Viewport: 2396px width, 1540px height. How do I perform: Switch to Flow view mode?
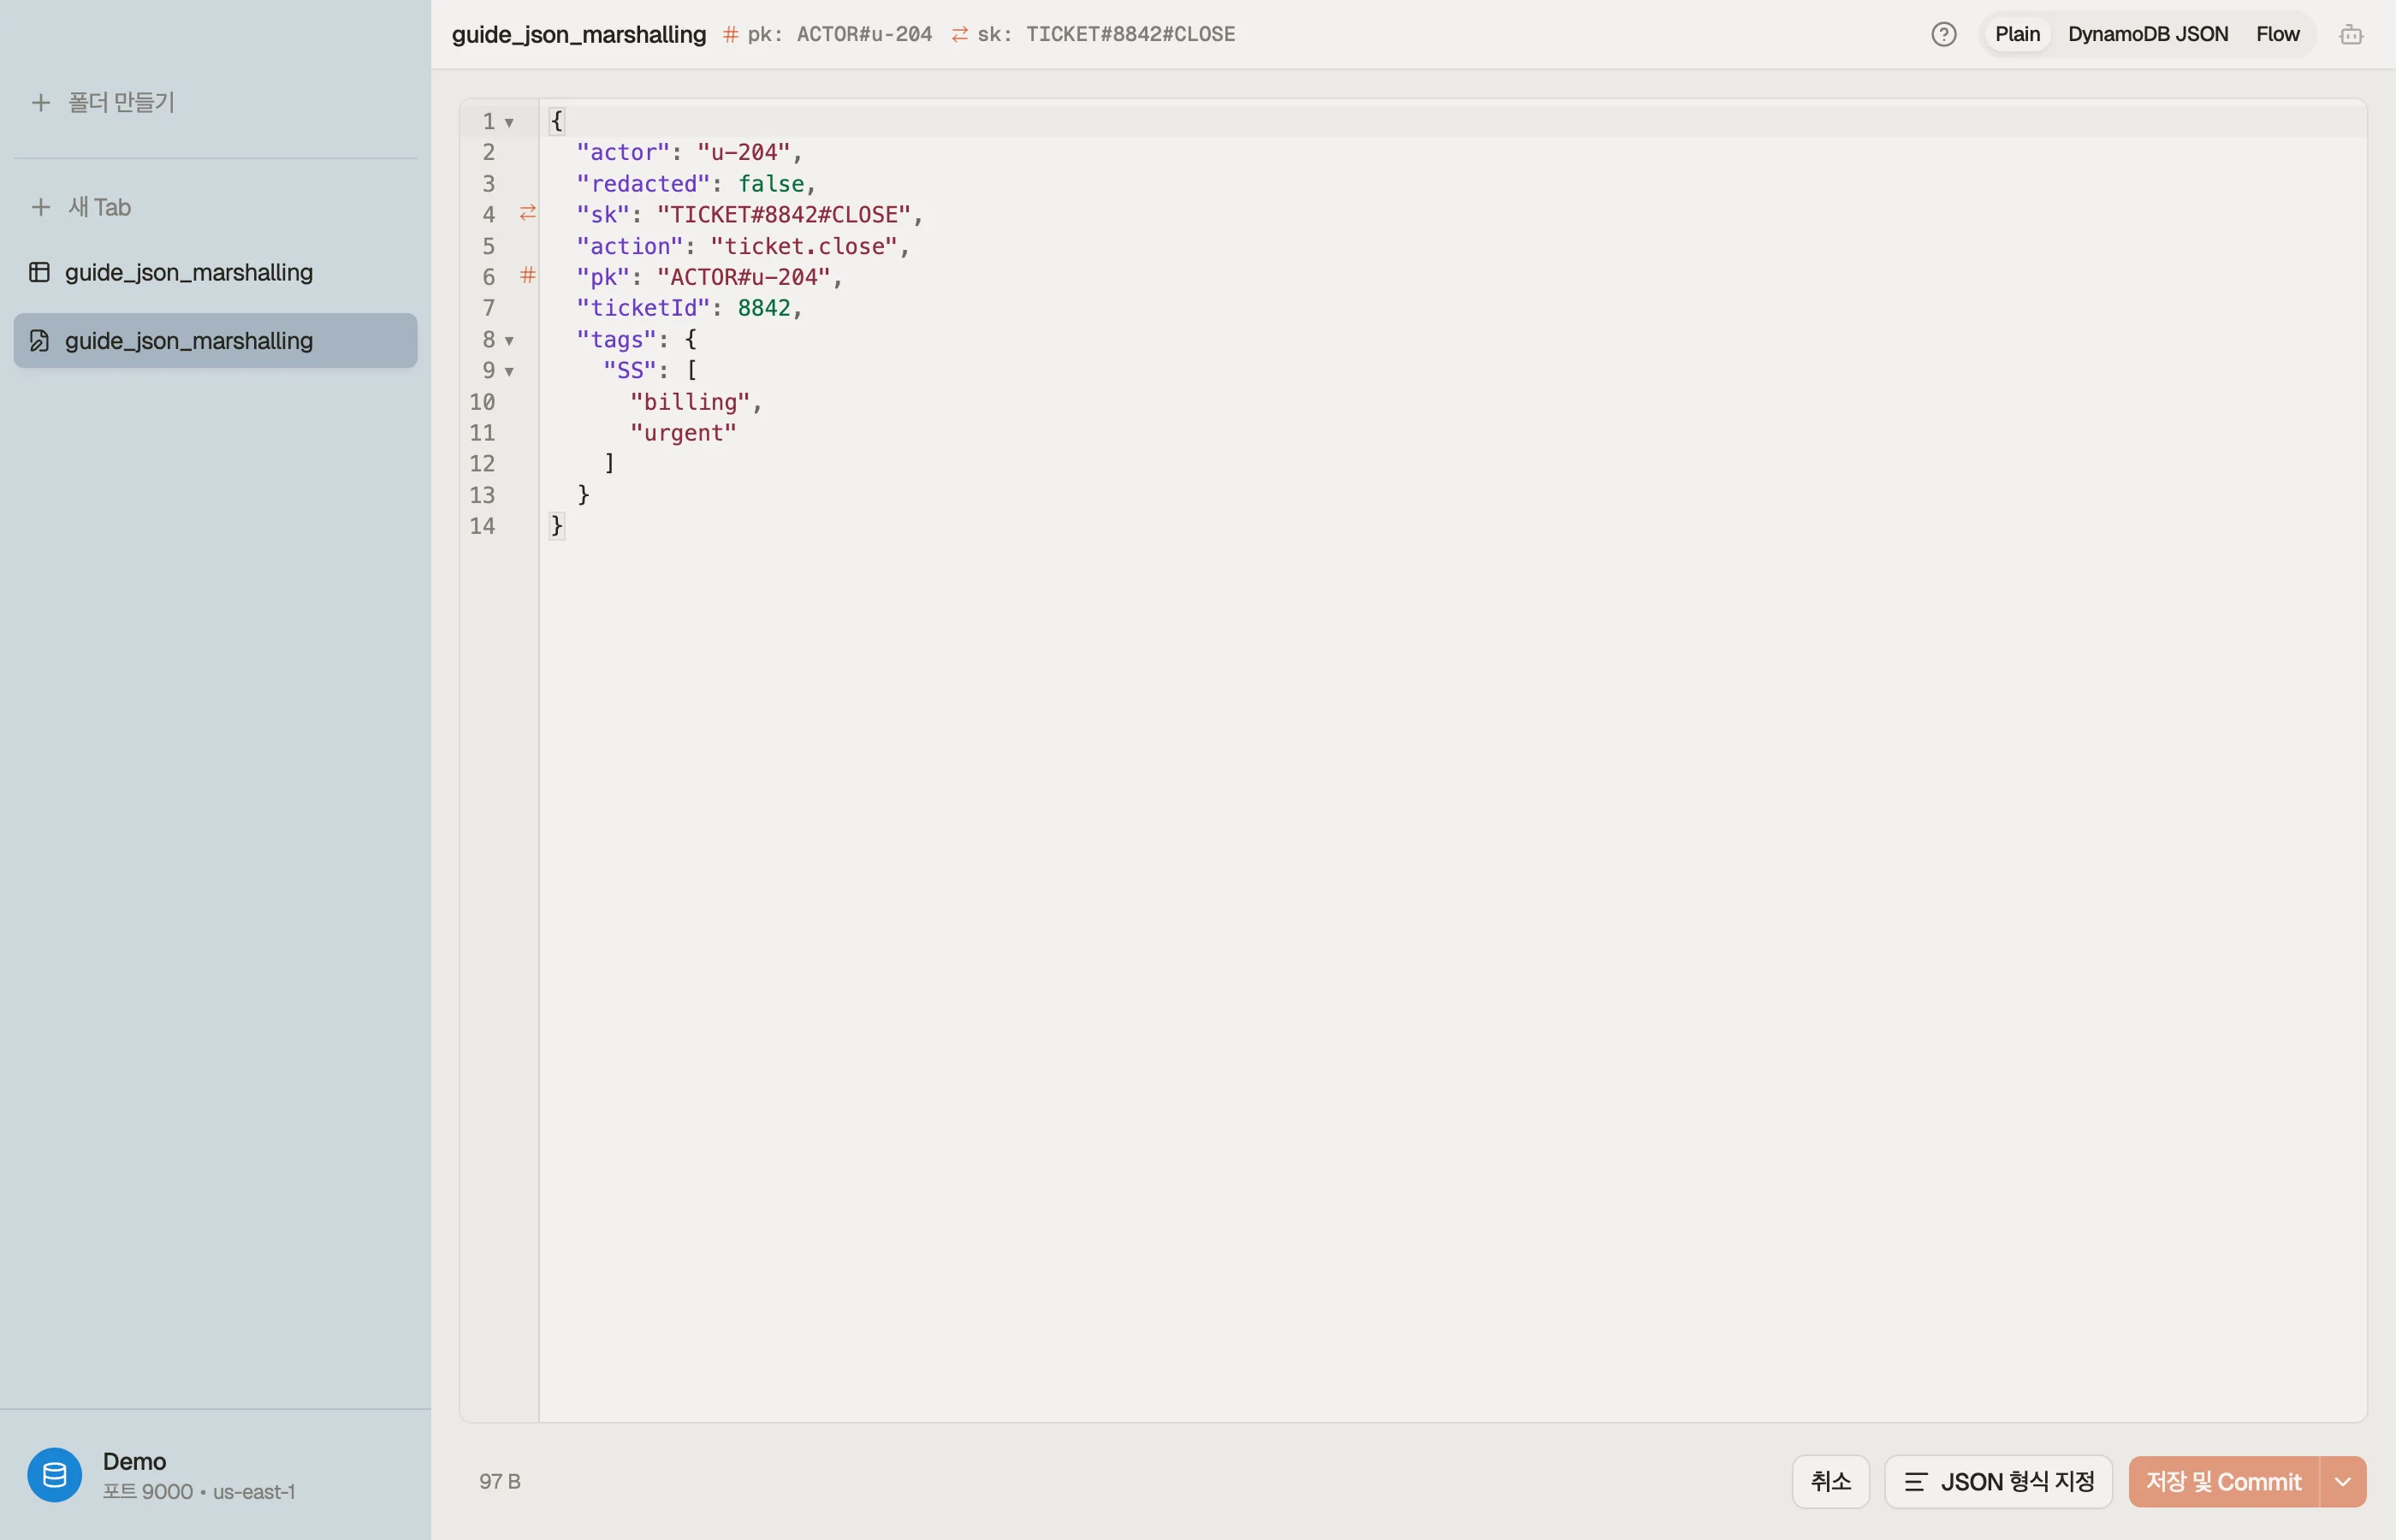coord(2278,34)
